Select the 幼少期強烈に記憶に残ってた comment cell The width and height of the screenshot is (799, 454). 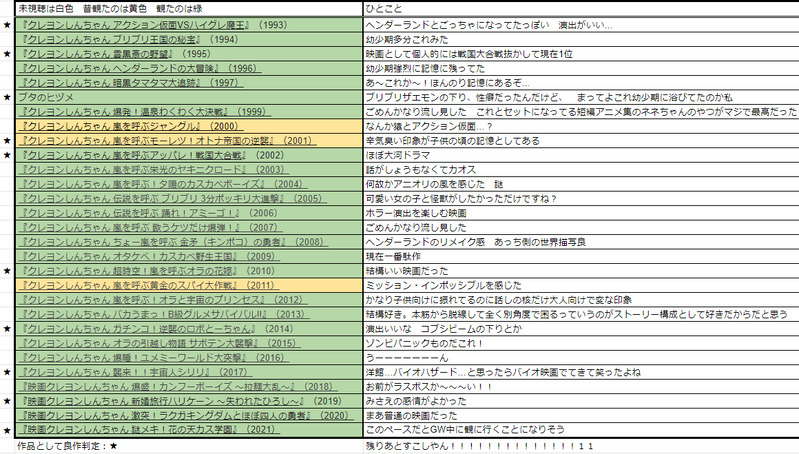(581, 68)
